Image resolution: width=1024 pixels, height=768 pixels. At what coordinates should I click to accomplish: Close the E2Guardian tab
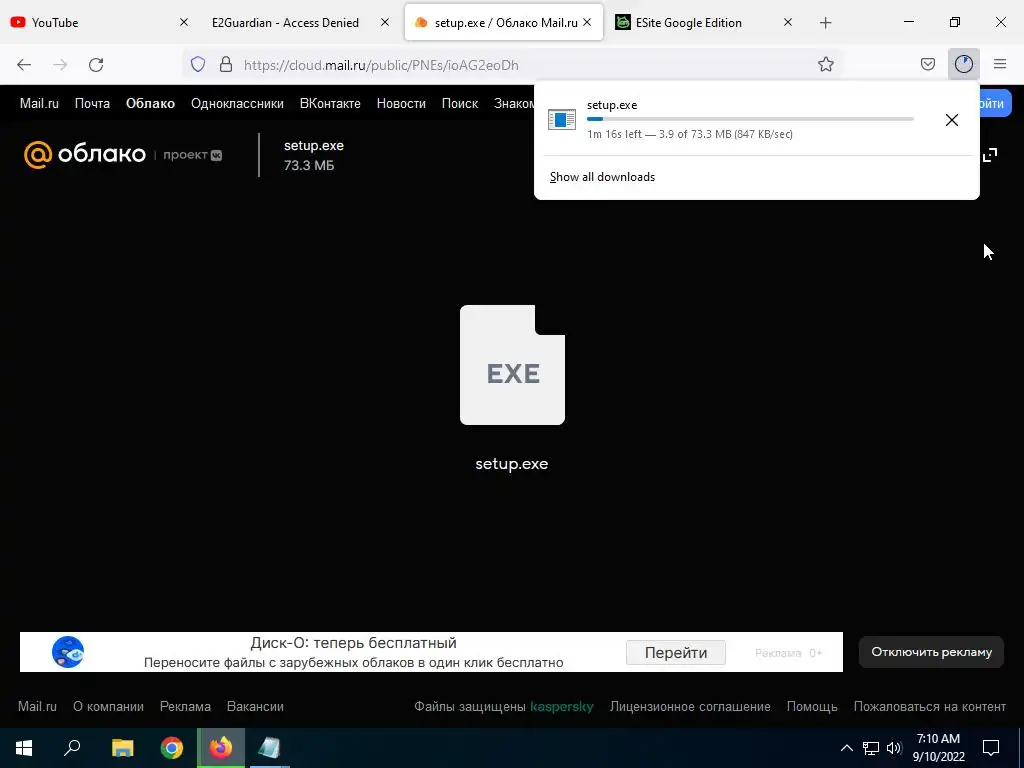pyautogui.click(x=385, y=22)
